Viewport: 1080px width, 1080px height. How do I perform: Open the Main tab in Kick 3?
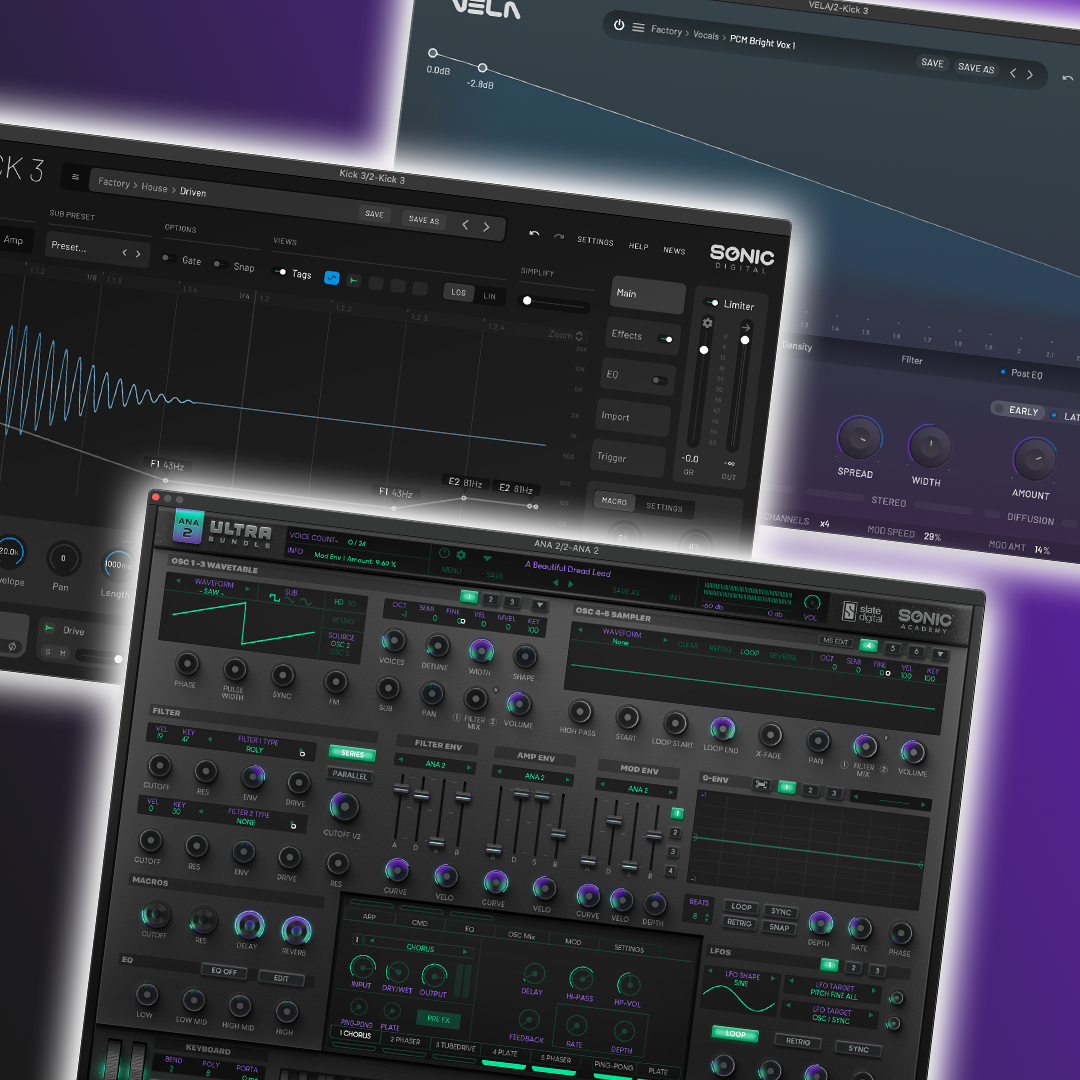coord(647,295)
